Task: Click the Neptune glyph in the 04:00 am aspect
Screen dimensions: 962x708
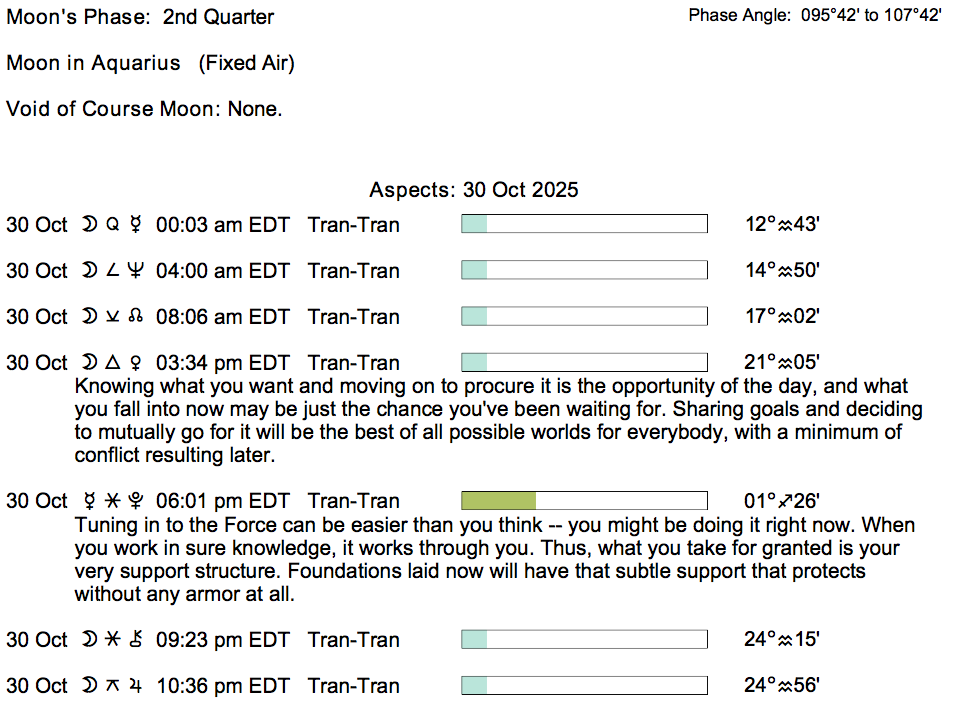Action: point(135,271)
